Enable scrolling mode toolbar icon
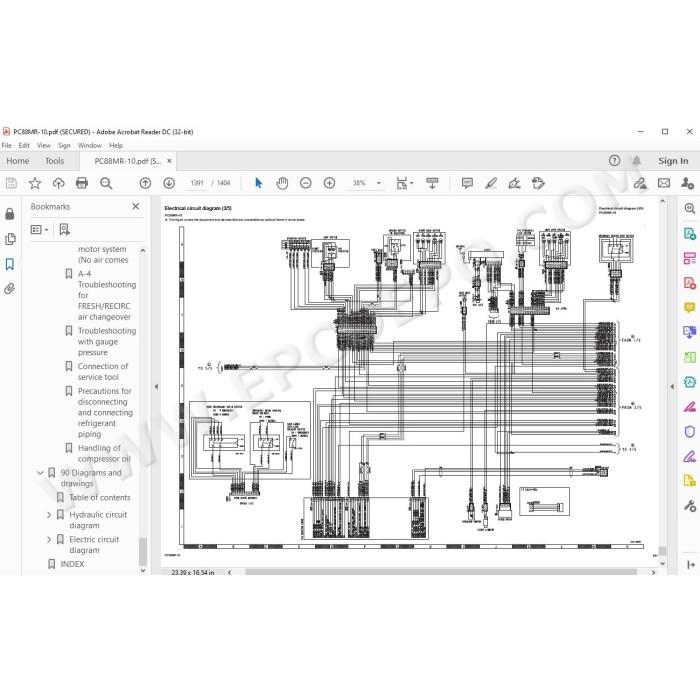Screen dimensions: 700x700 click(432, 183)
